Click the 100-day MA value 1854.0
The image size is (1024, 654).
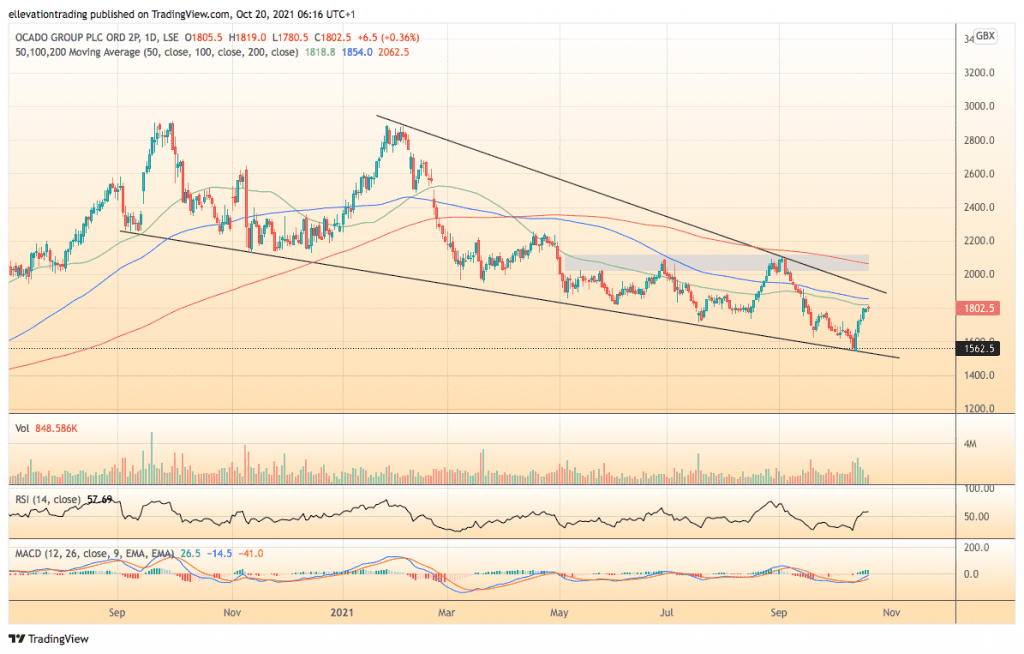click(357, 52)
